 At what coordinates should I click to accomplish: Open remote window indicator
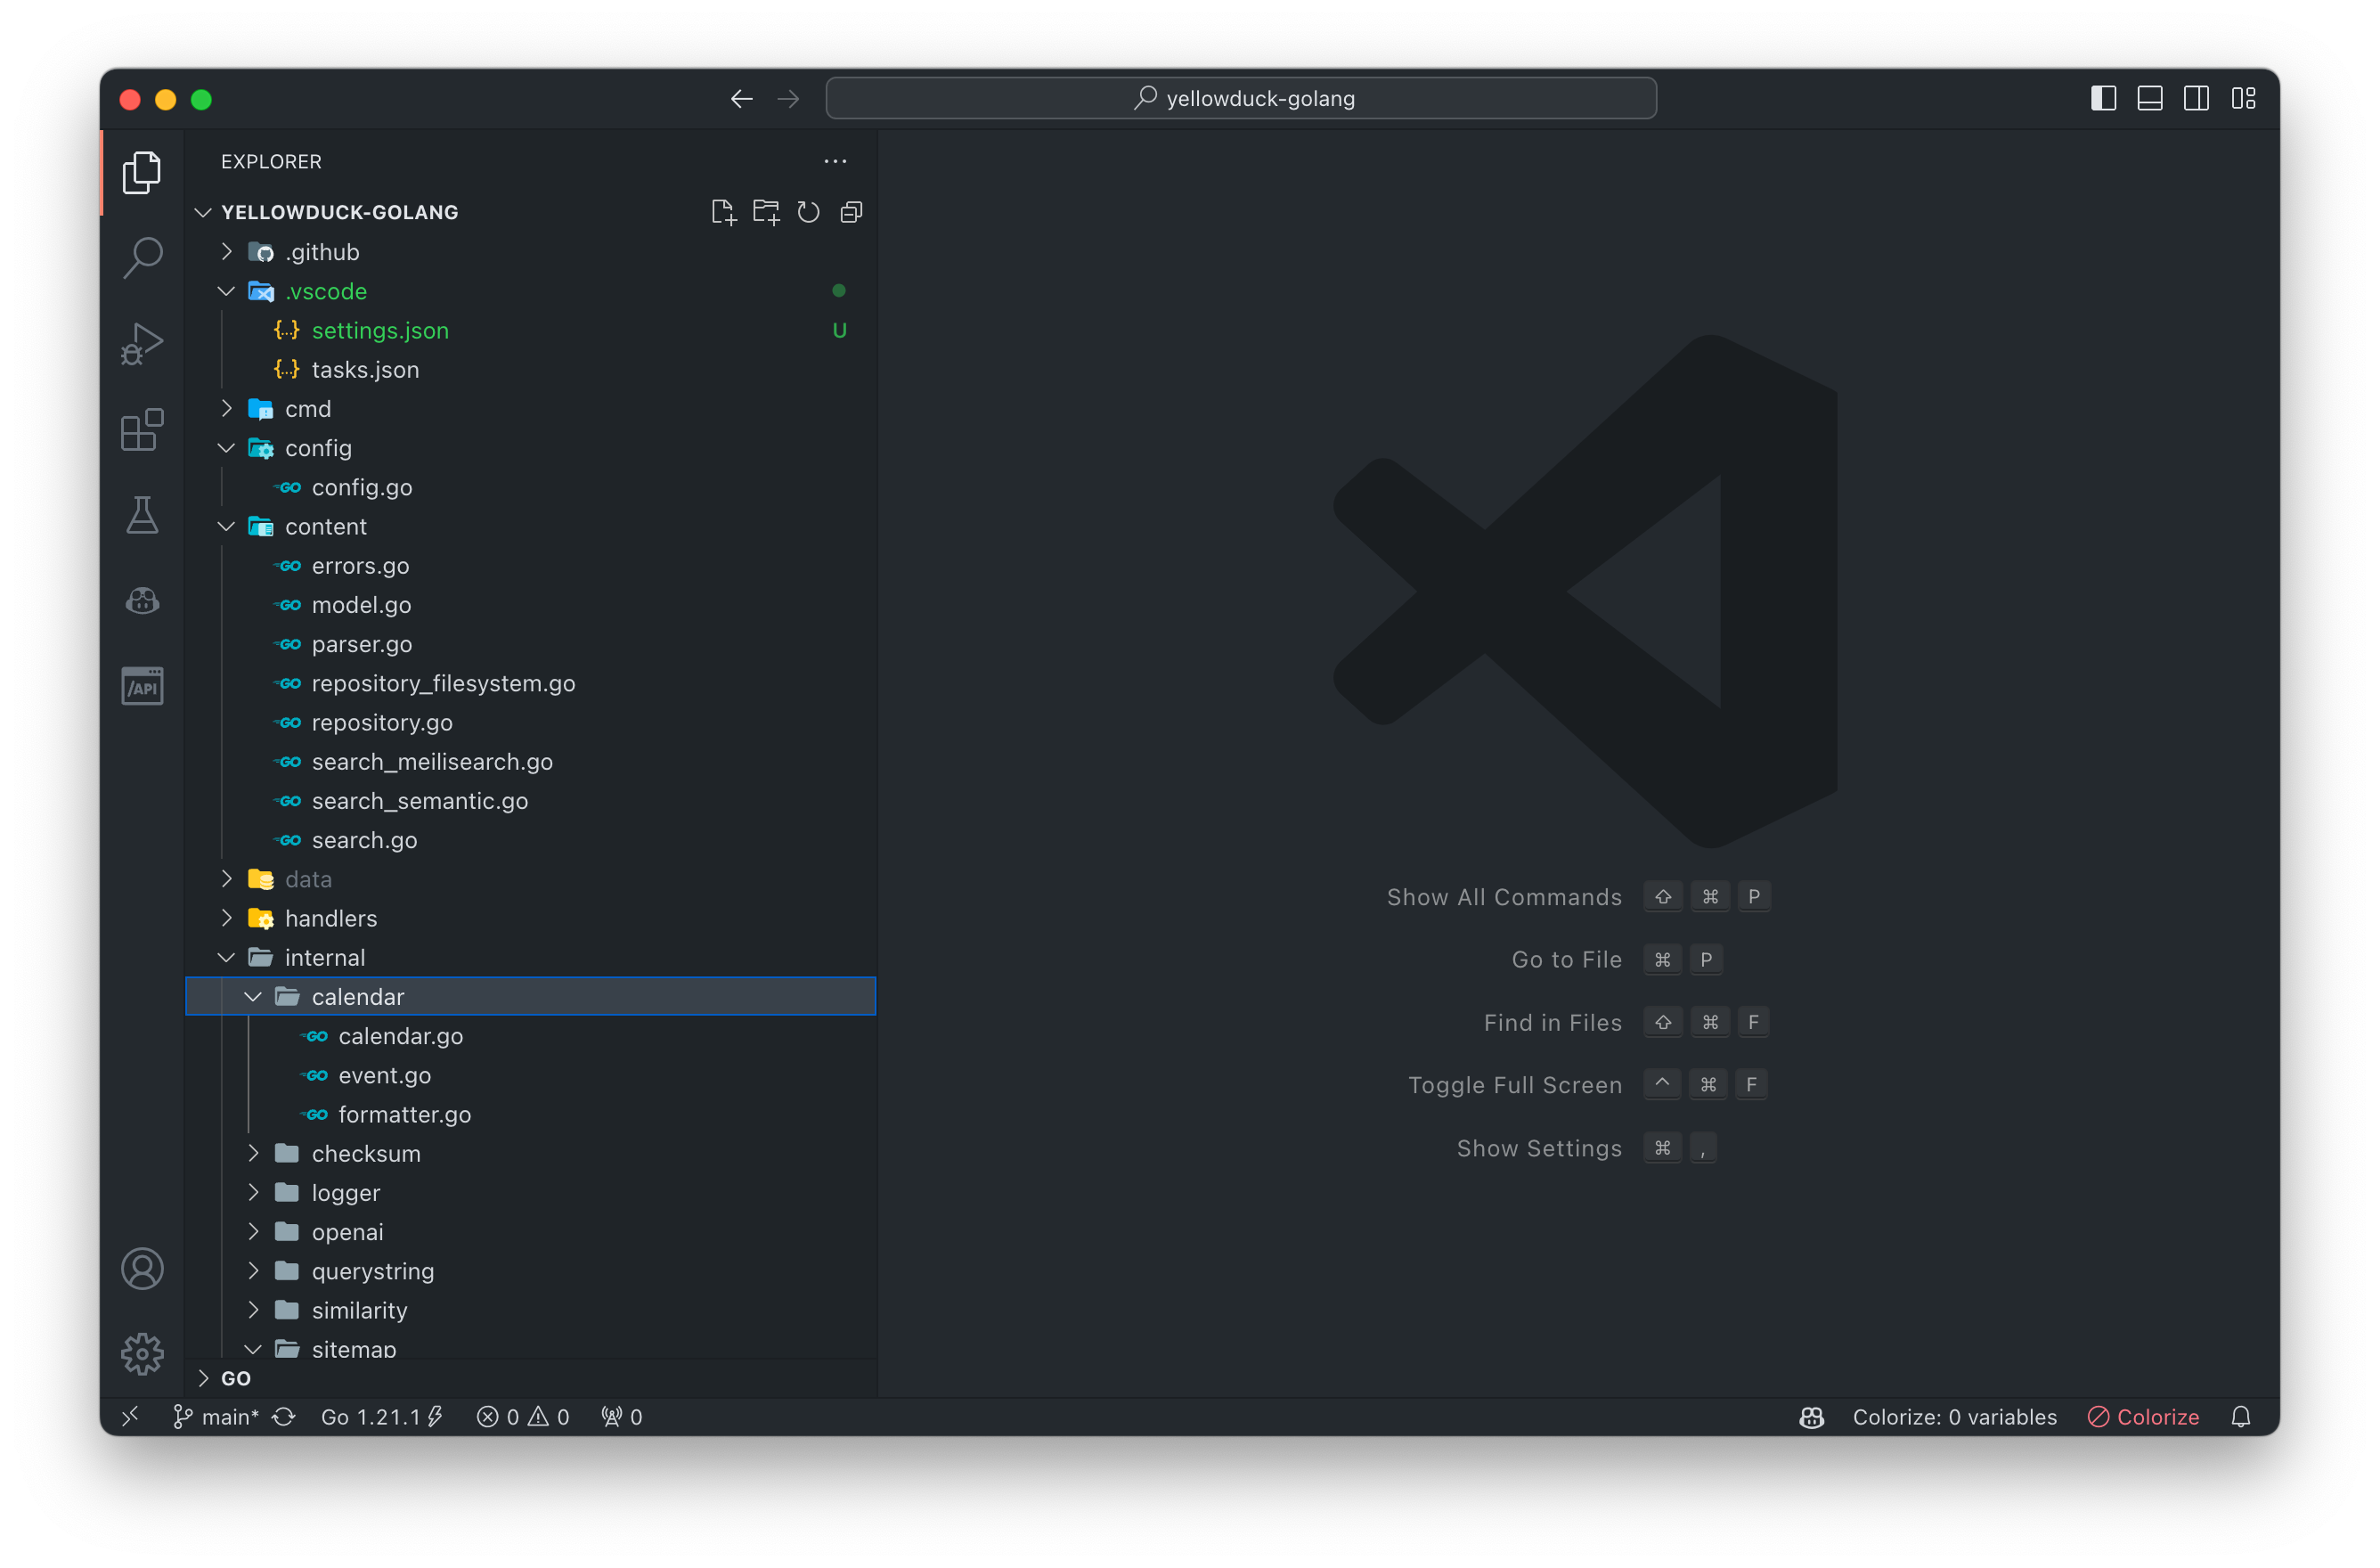(x=130, y=1416)
